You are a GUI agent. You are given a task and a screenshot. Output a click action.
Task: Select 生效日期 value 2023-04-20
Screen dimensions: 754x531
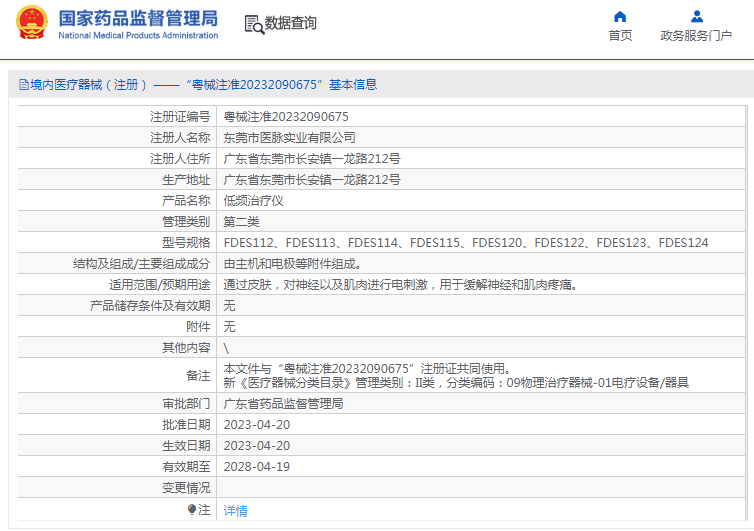click(x=257, y=446)
